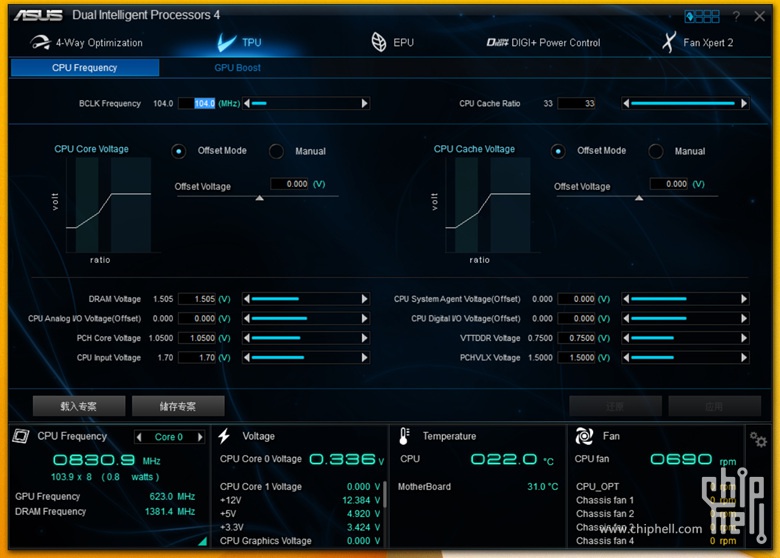The image size is (780, 558).
Task: Click the Voltage lightning bolt icon
Action: tap(224, 436)
